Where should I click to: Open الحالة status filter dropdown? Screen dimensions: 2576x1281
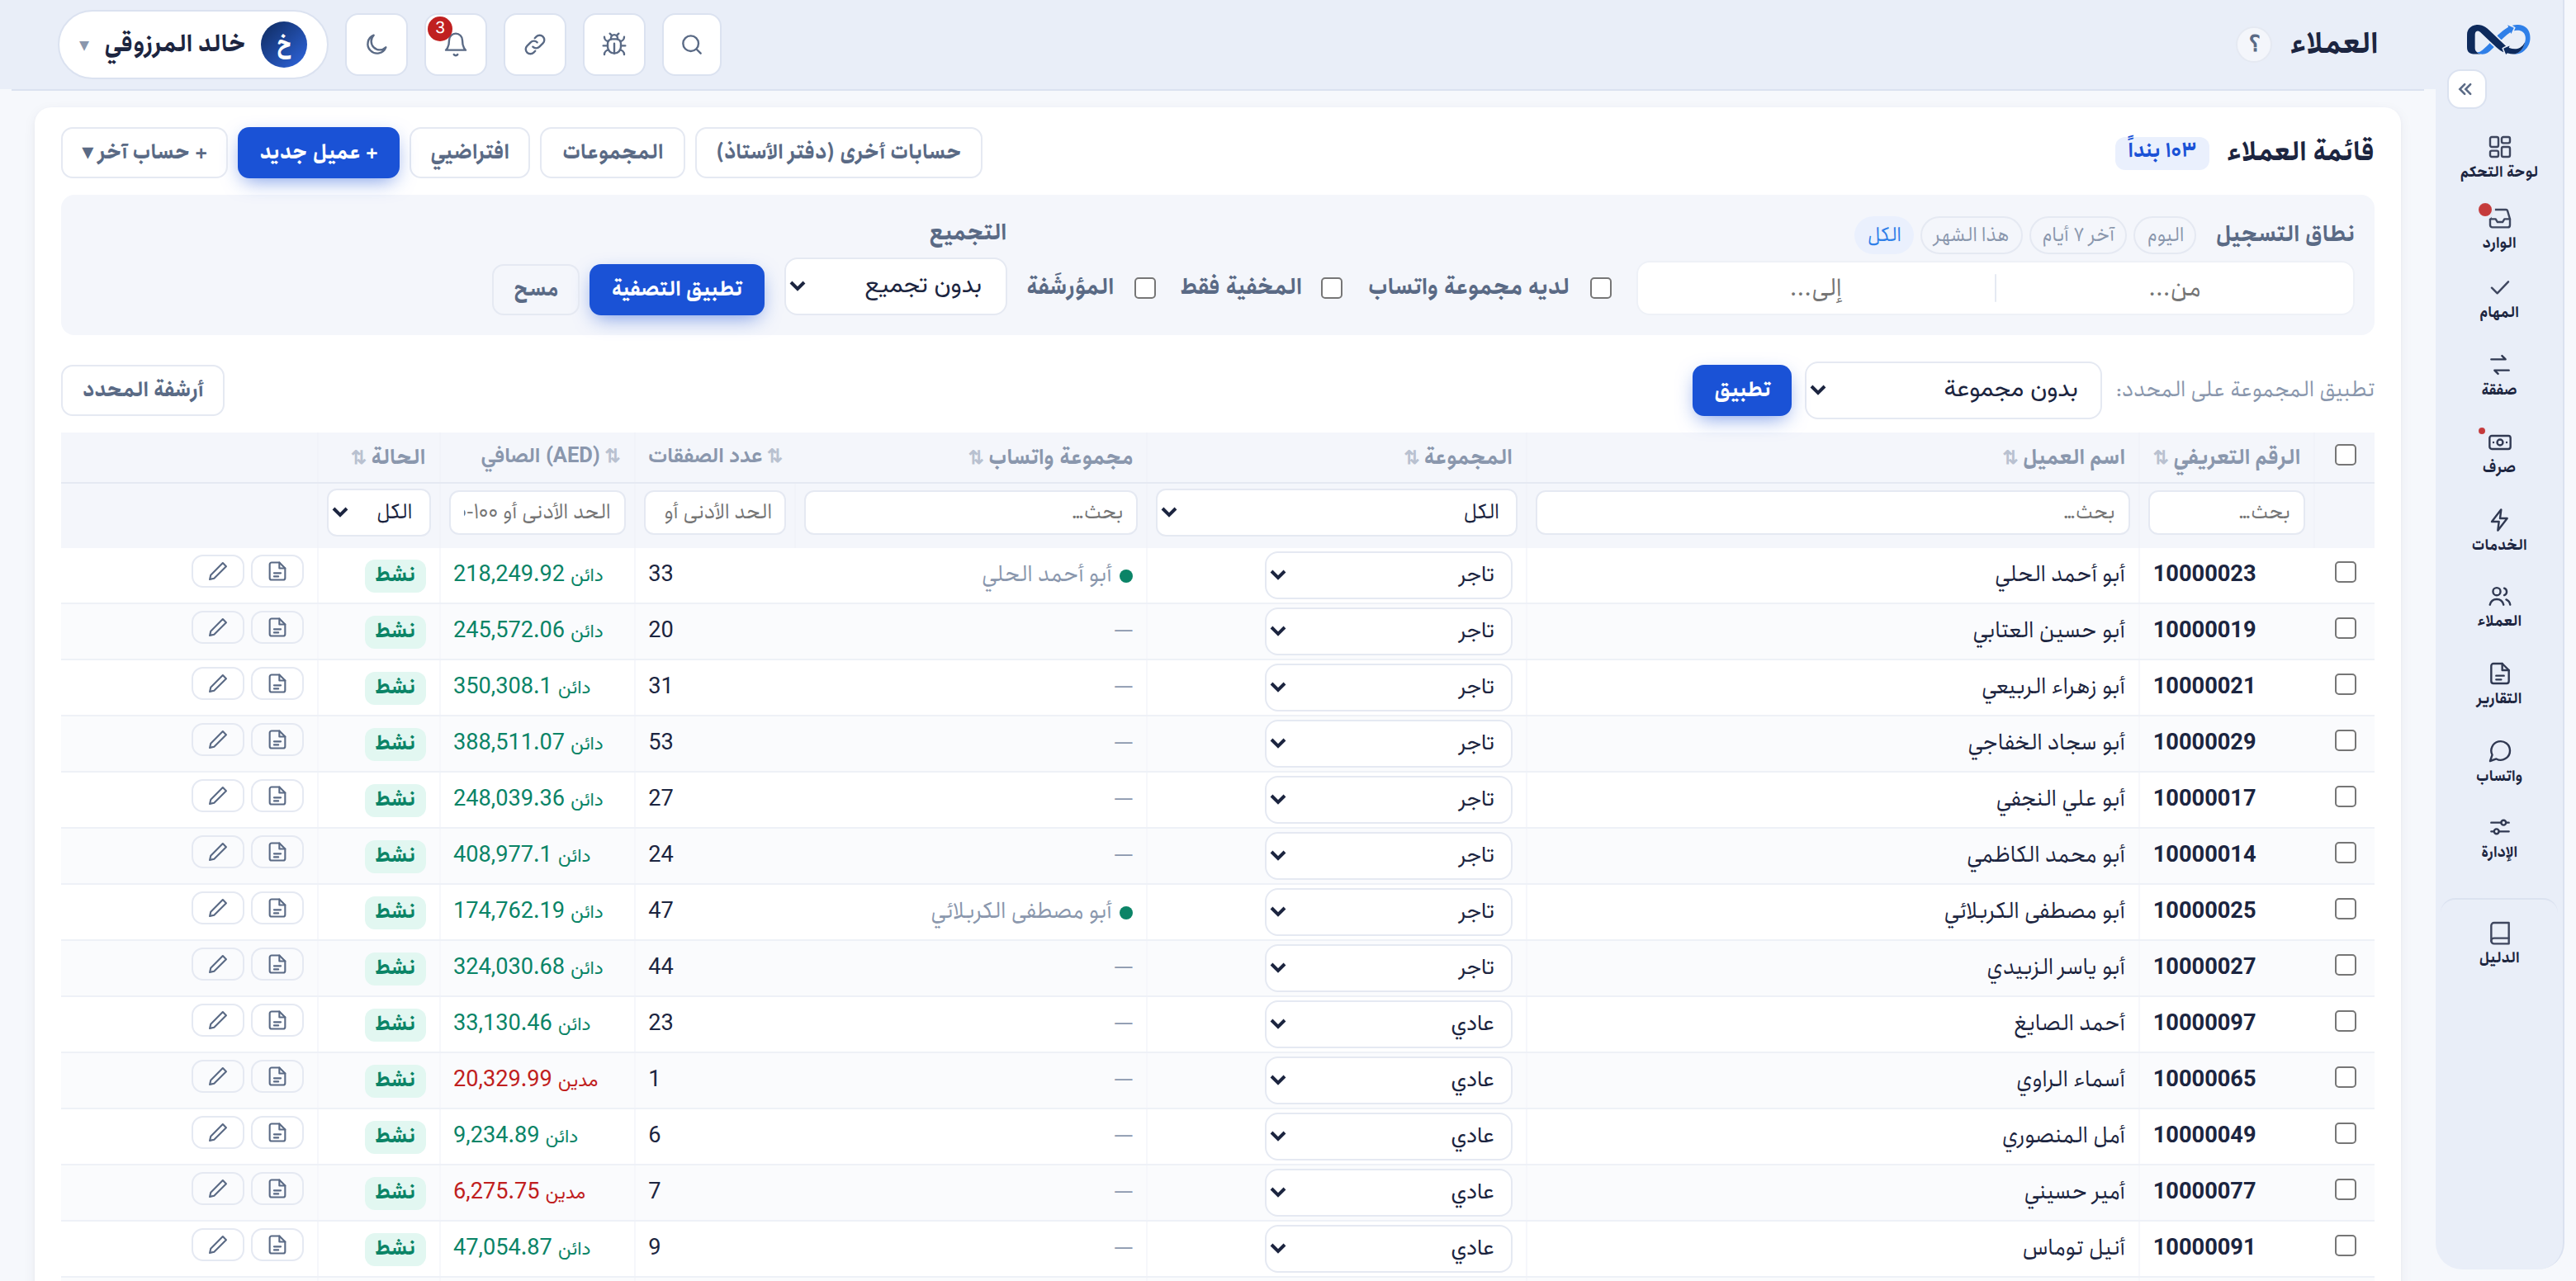pyautogui.click(x=378, y=512)
